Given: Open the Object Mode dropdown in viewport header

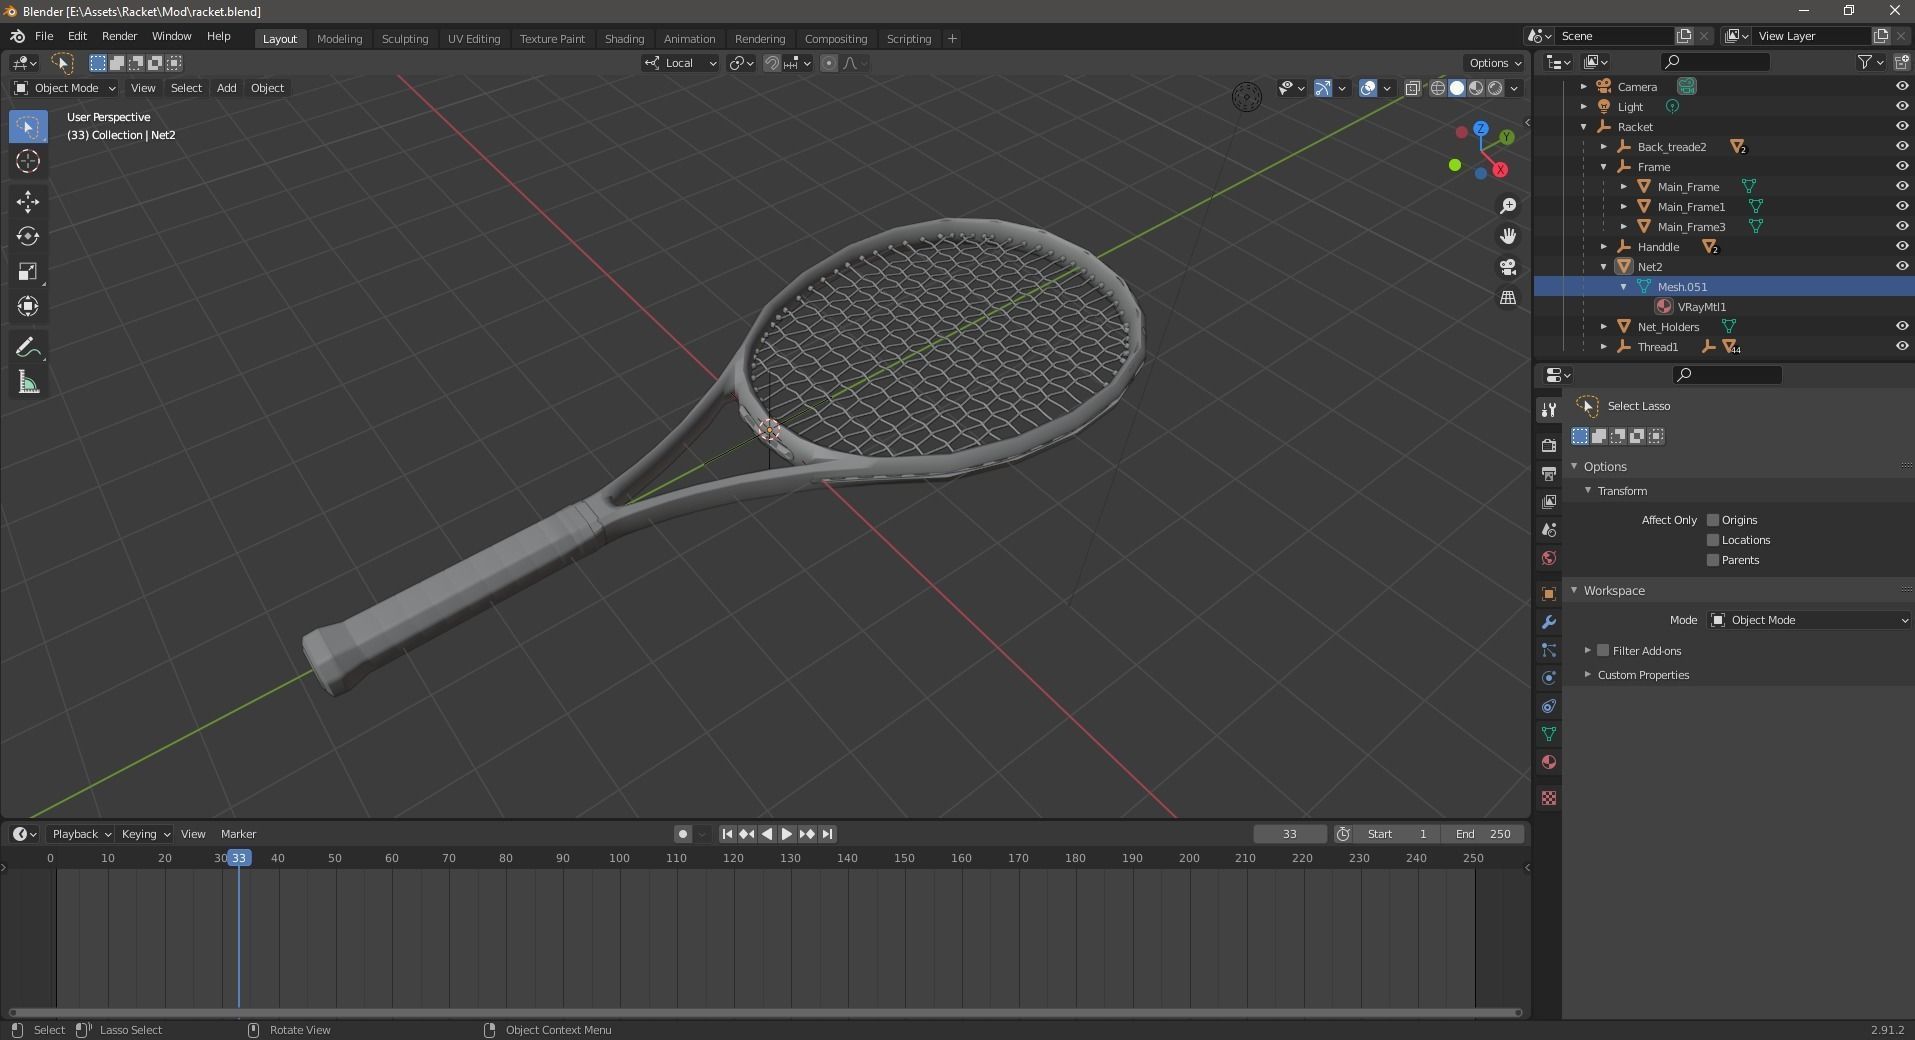Looking at the screenshot, I should [65, 88].
